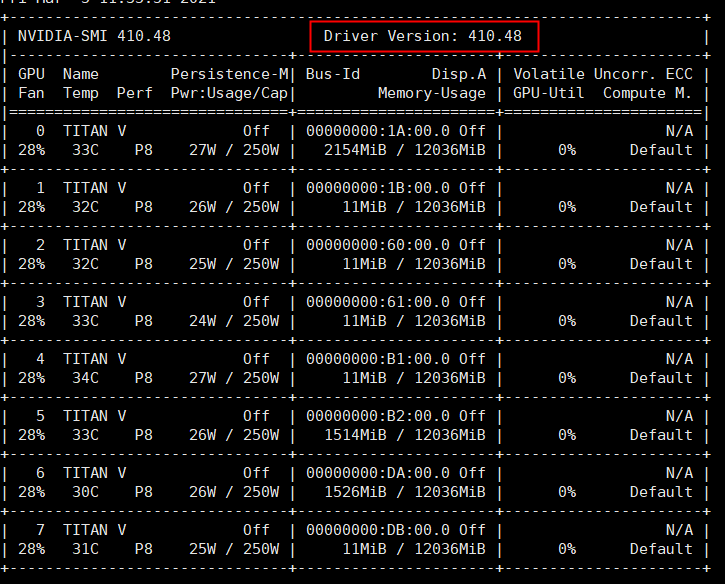The height and width of the screenshot is (584, 725).
Task: Click temperature value 30C
Action: click(86, 492)
